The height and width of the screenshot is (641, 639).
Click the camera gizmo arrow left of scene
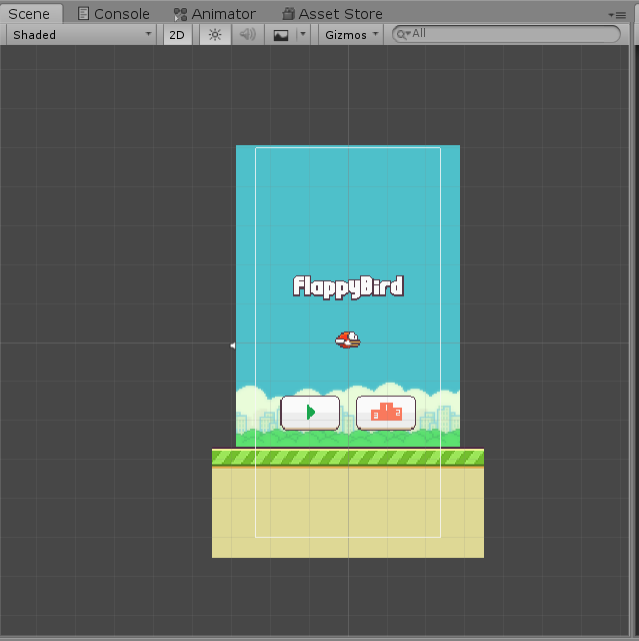point(233,345)
